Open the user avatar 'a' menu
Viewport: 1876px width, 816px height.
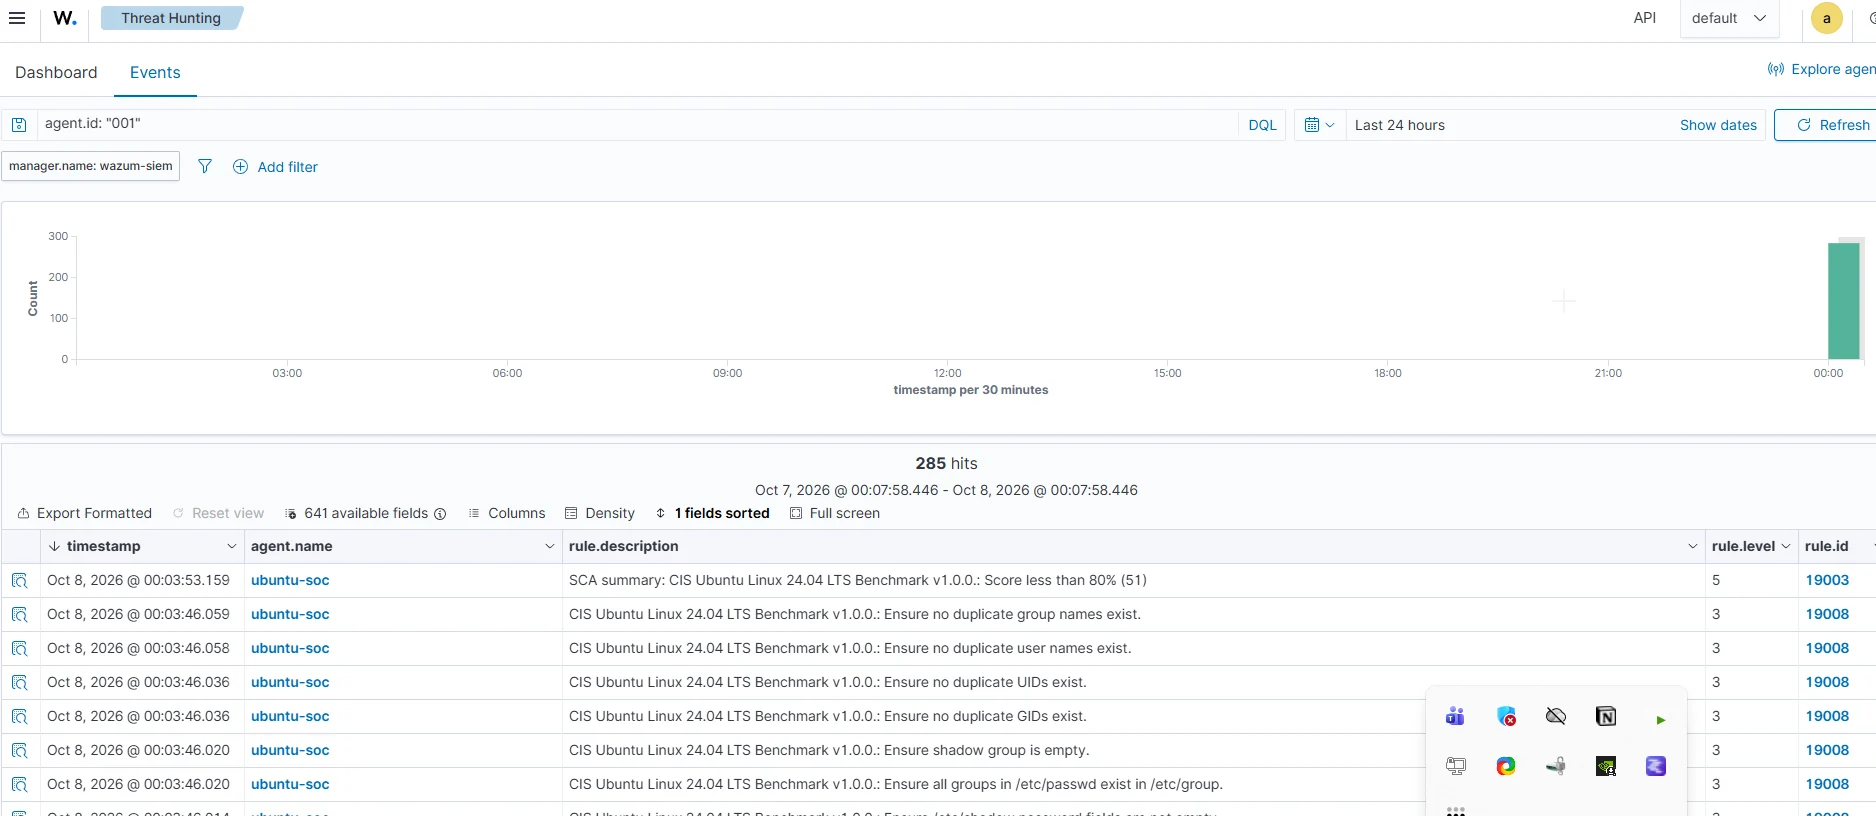1827,18
